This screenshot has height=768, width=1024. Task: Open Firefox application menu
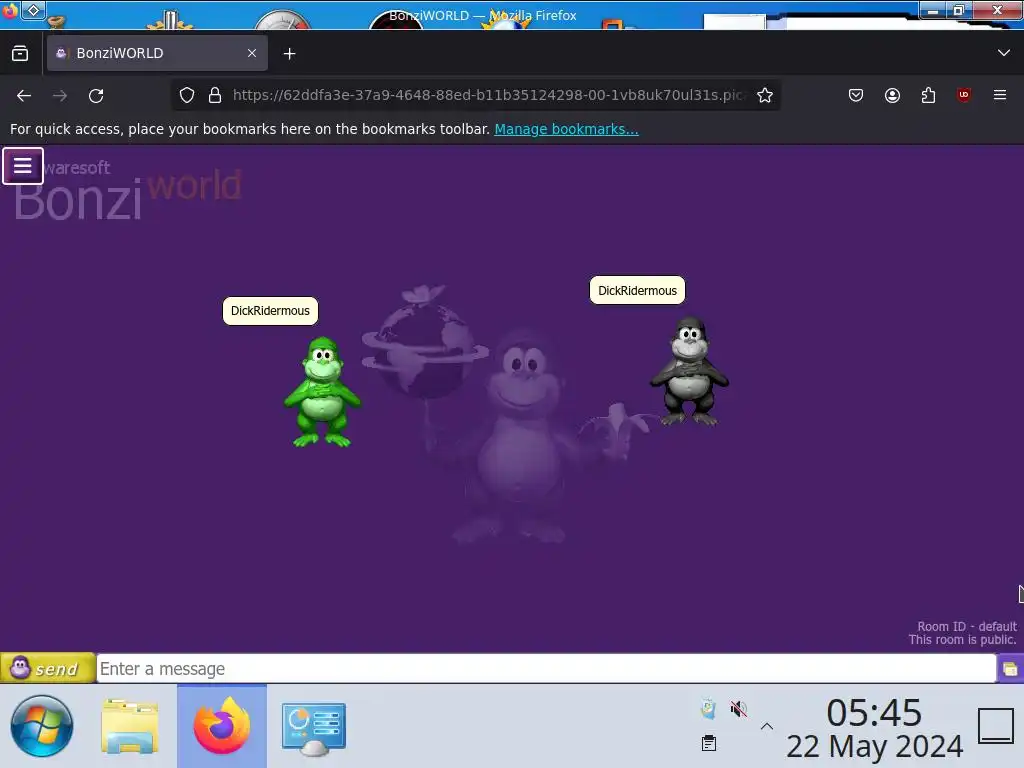coord(1000,95)
